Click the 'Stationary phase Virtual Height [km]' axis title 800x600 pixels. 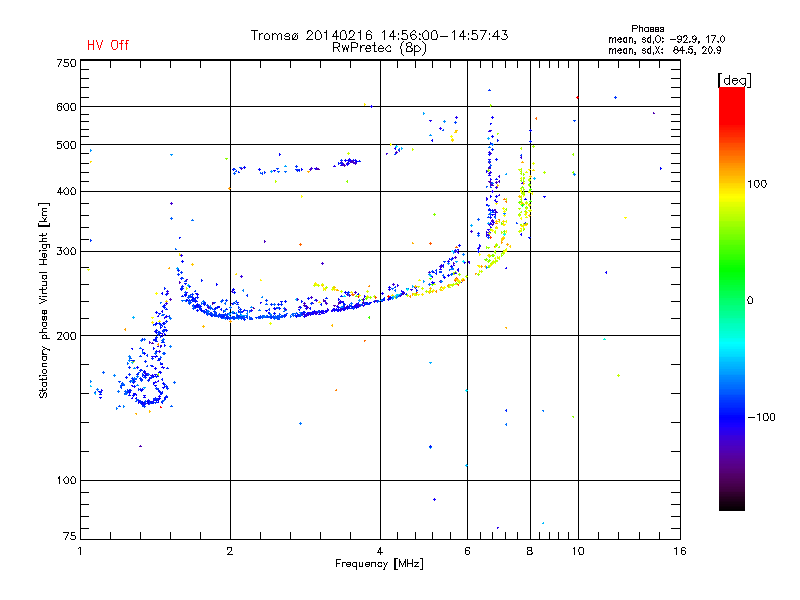pos(44,301)
